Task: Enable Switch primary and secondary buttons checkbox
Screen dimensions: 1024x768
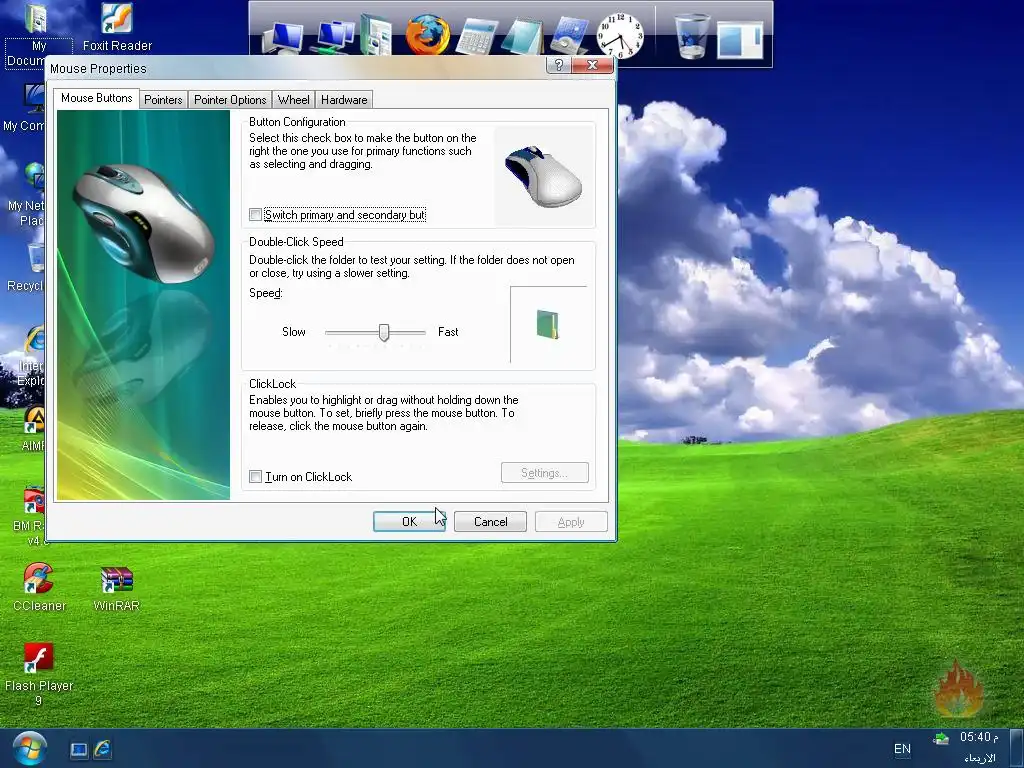Action: [x=255, y=215]
